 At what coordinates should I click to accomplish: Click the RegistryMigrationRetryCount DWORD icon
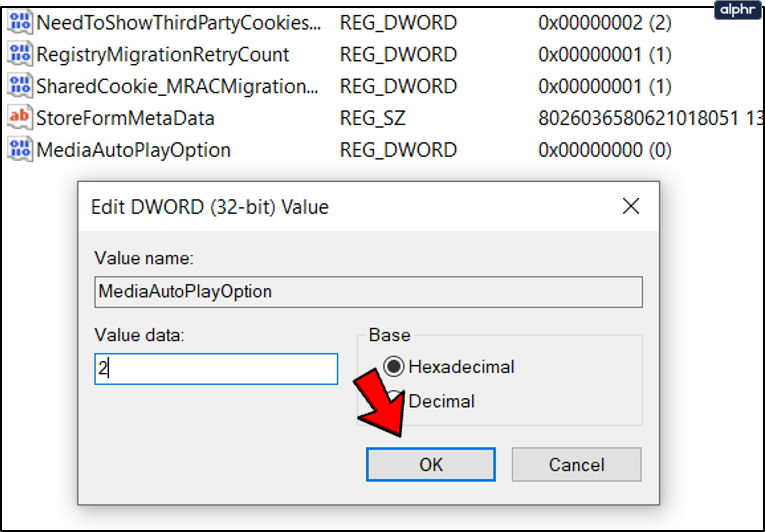[19, 54]
